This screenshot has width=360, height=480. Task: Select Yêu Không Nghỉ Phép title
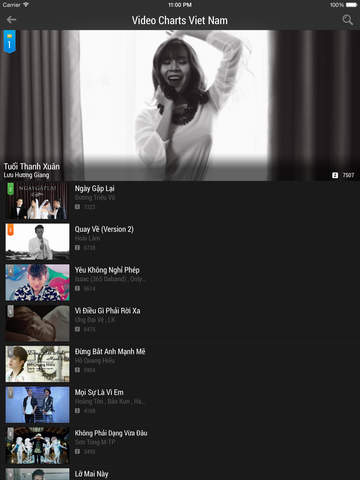107,270
